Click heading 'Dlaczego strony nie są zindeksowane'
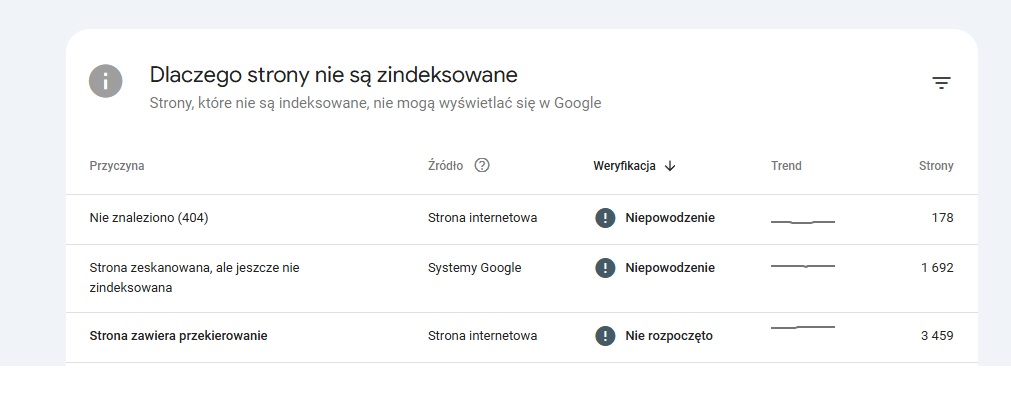1011x399 pixels. (333, 75)
